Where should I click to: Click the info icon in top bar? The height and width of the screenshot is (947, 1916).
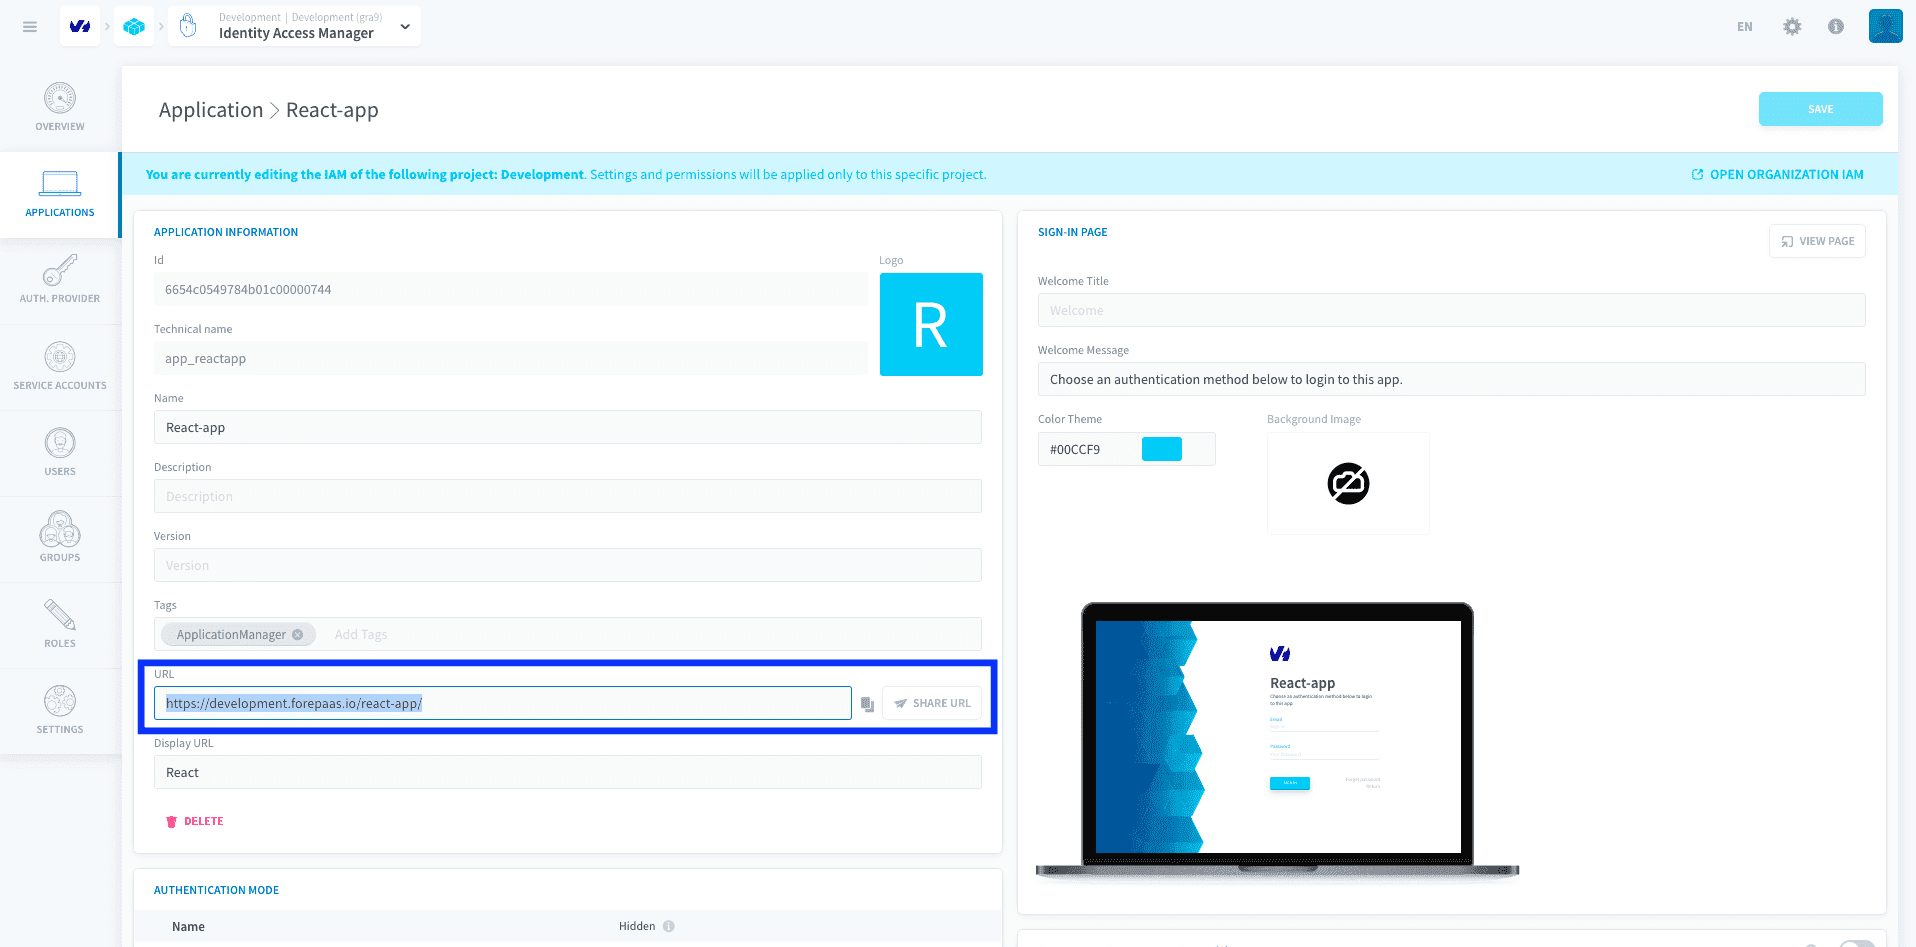point(1836,27)
